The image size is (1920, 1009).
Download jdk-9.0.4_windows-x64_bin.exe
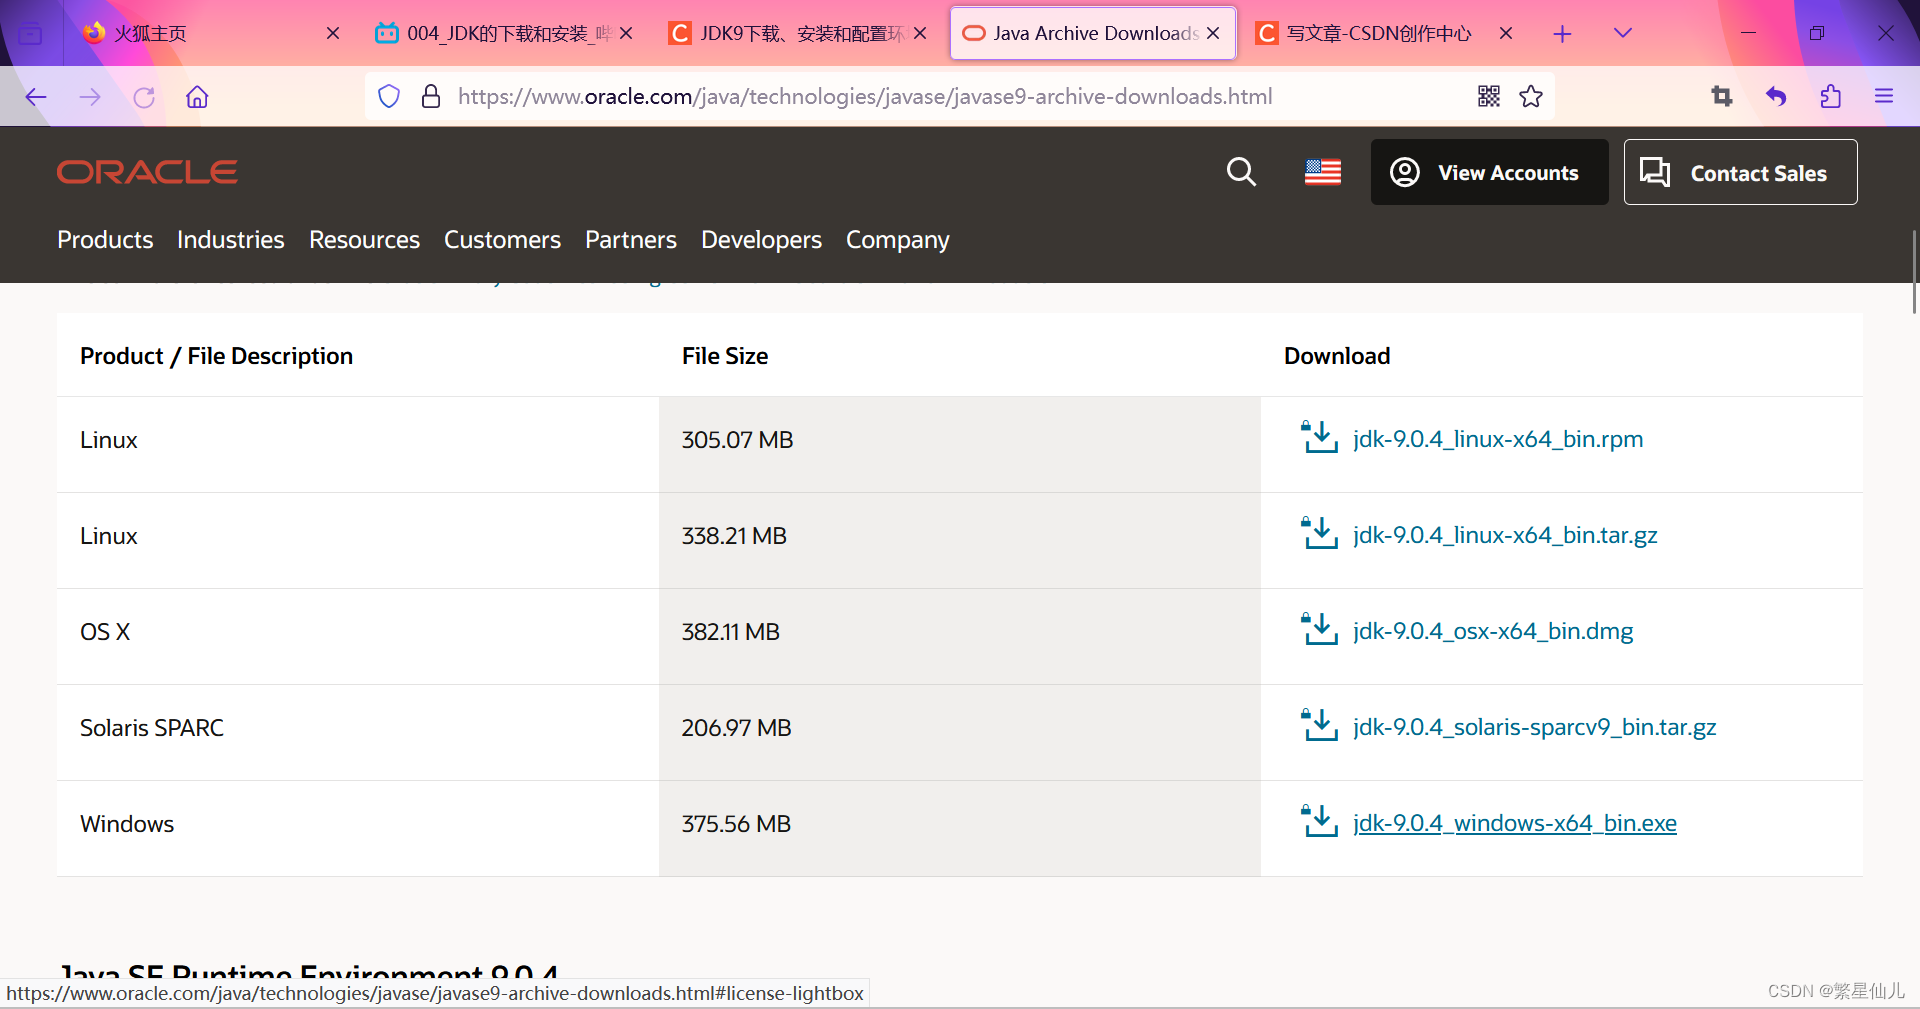pyautogui.click(x=1515, y=823)
